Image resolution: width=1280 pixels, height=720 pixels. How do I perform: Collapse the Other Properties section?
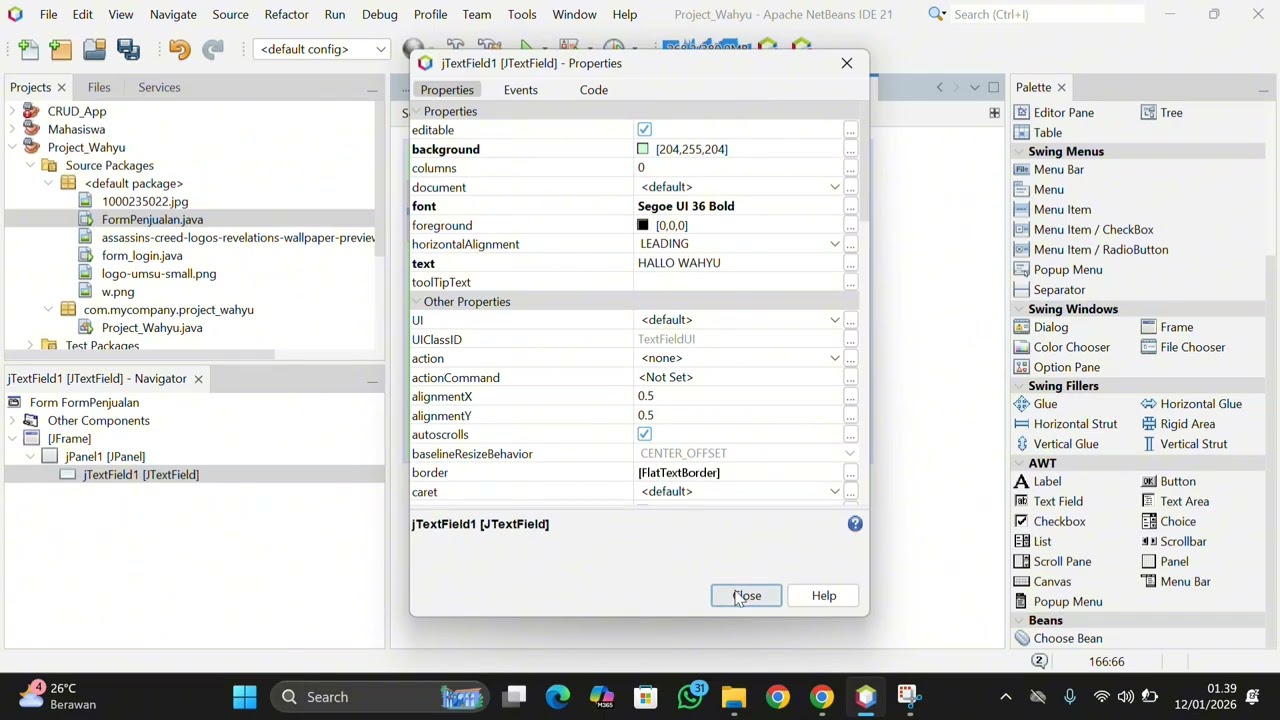[416, 302]
